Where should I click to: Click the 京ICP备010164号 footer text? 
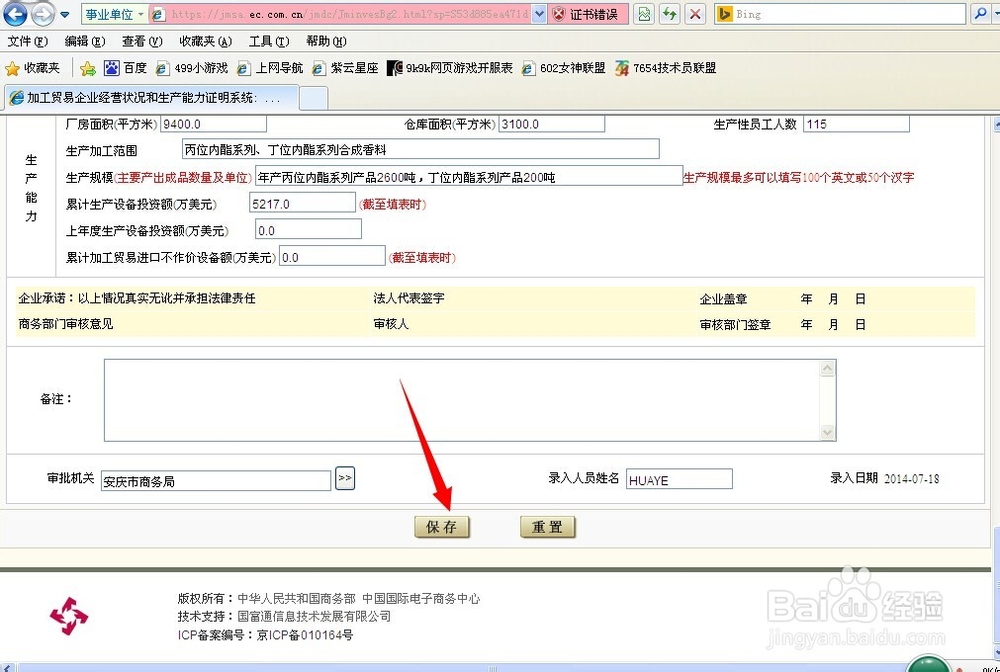[x=304, y=635]
